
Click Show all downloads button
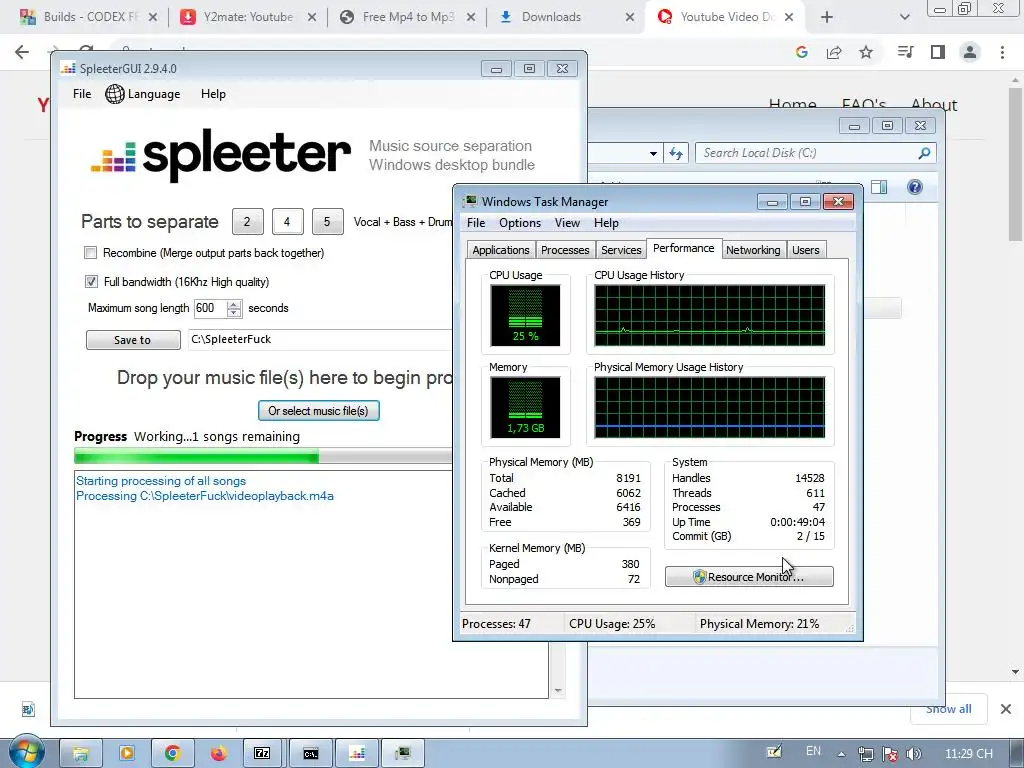click(x=948, y=709)
